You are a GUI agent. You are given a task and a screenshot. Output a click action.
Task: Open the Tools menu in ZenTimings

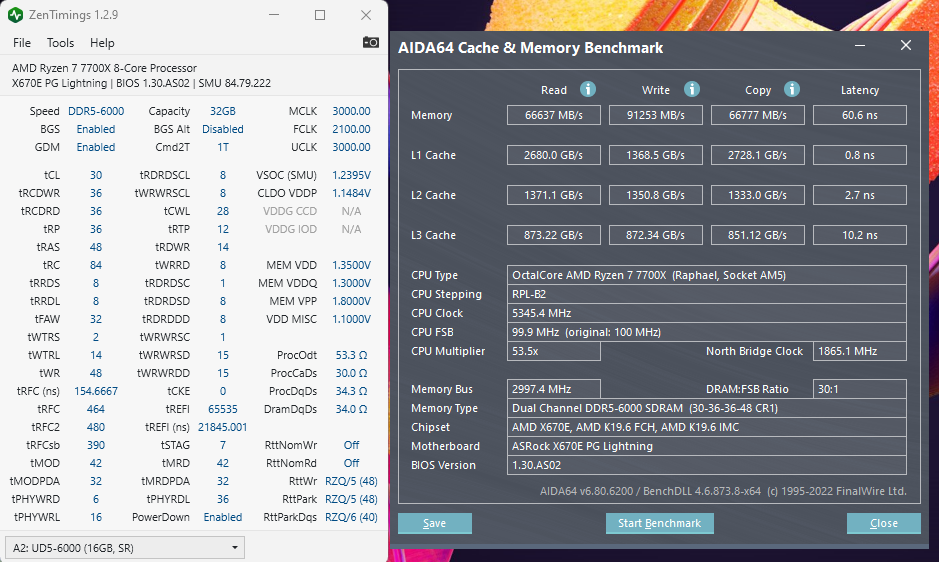click(60, 43)
